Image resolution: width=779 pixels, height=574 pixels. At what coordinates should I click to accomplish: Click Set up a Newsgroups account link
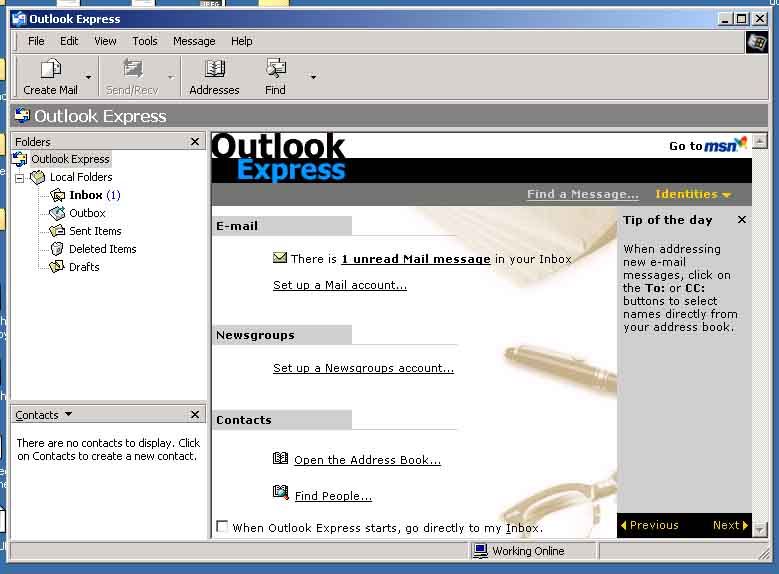(363, 368)
